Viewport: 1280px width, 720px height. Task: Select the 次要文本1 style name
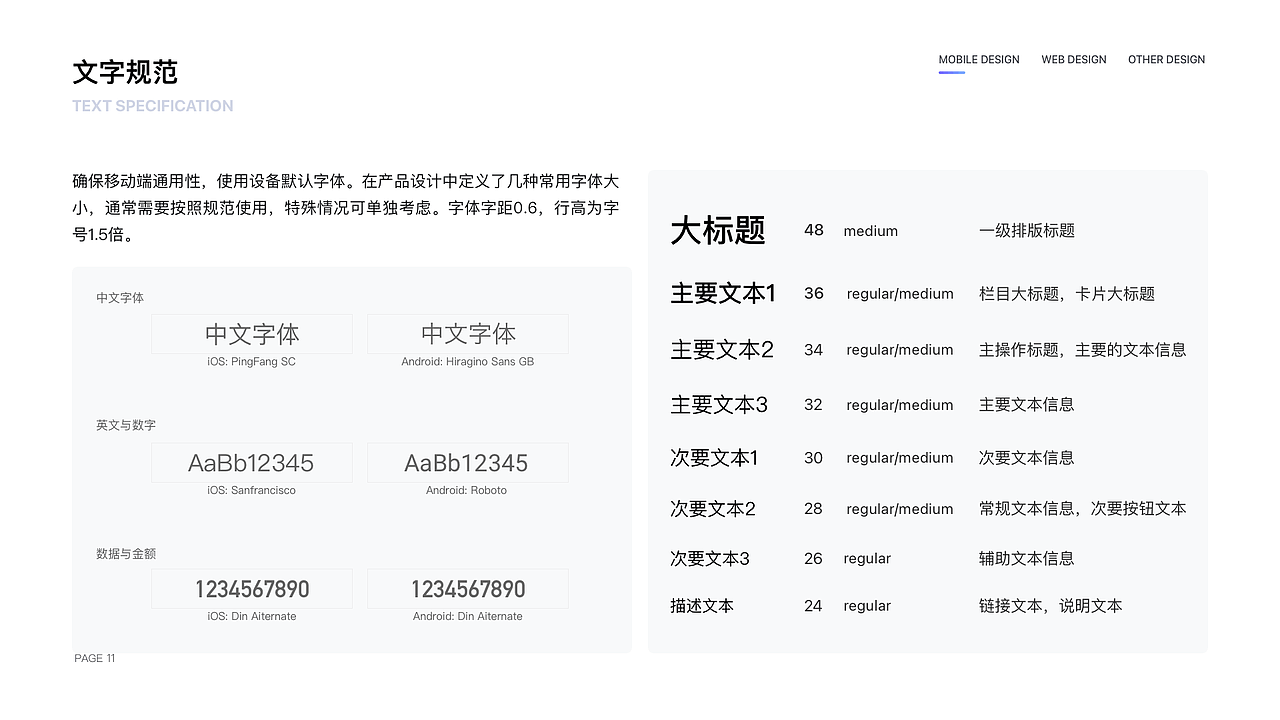(x=714, y=458)
